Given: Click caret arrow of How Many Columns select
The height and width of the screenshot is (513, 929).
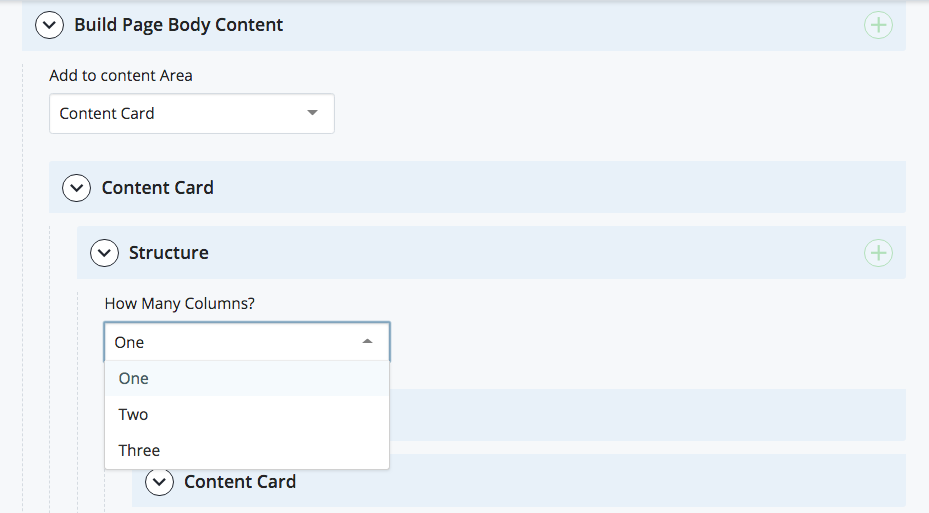Looking at the screenshot, I should pos(368,342).
